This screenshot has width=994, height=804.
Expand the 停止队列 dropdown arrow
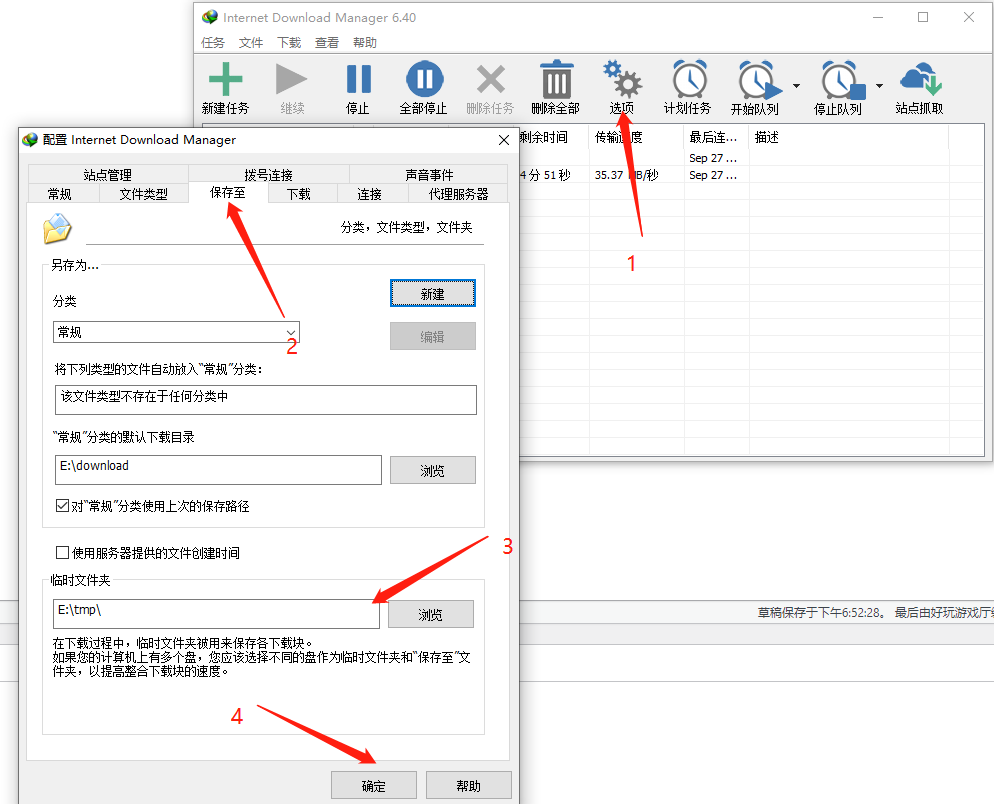[879, 86]
